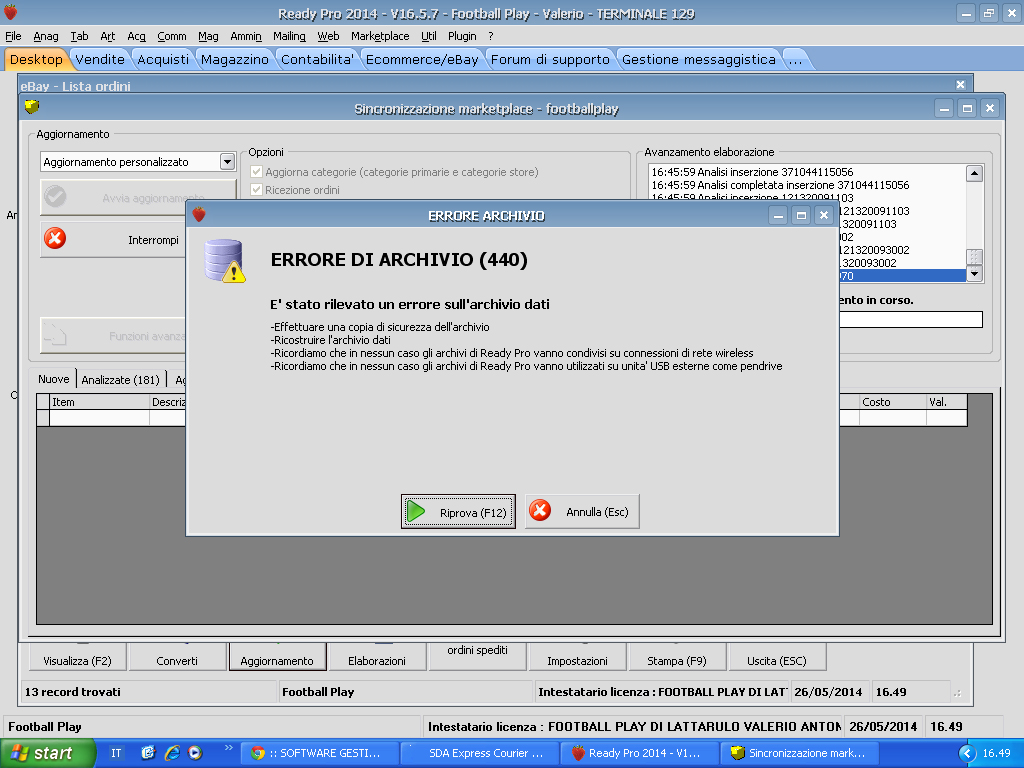Open the Comm menu
Image resolution: width=1024 pixels, height=768 pixels.
(172, 36)
